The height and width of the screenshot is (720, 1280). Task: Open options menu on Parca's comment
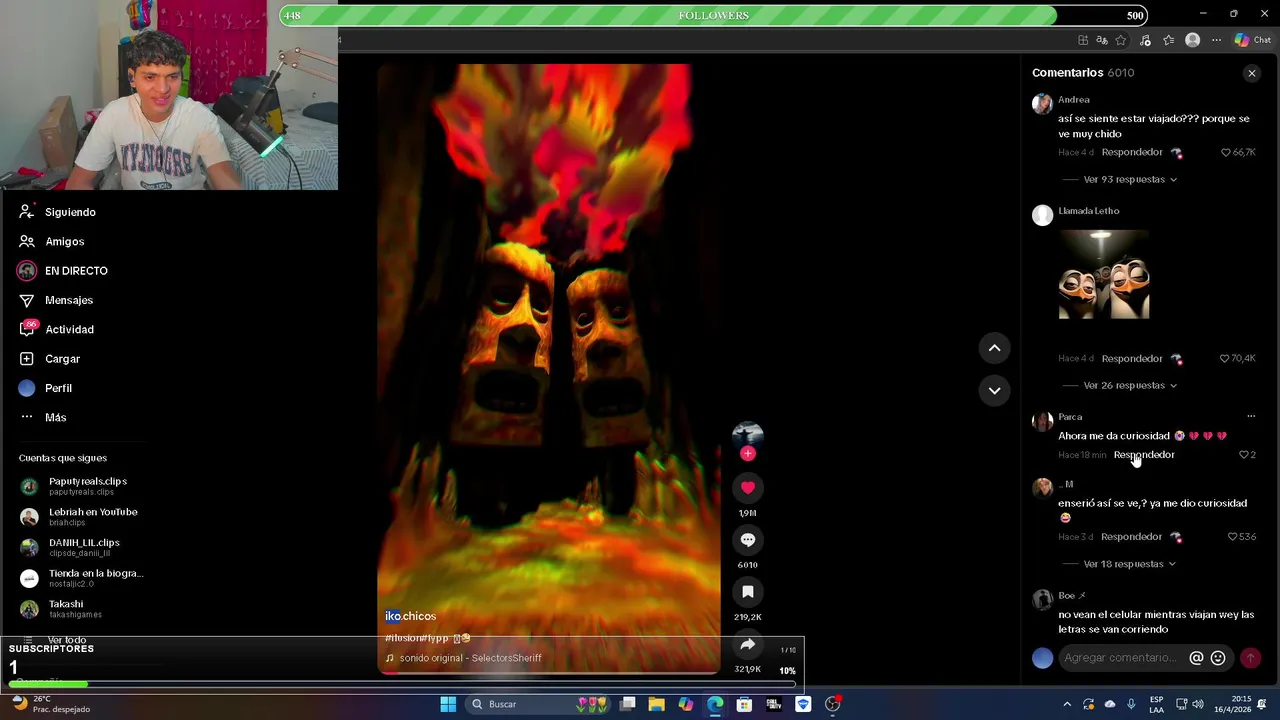point(1251,416)
